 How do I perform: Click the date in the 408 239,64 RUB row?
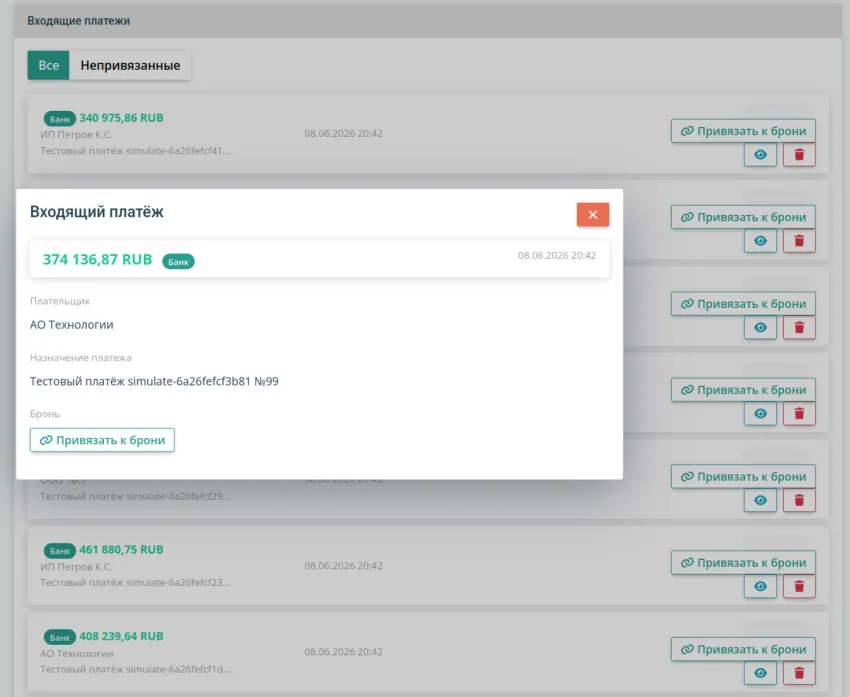[x=344, y=652]
